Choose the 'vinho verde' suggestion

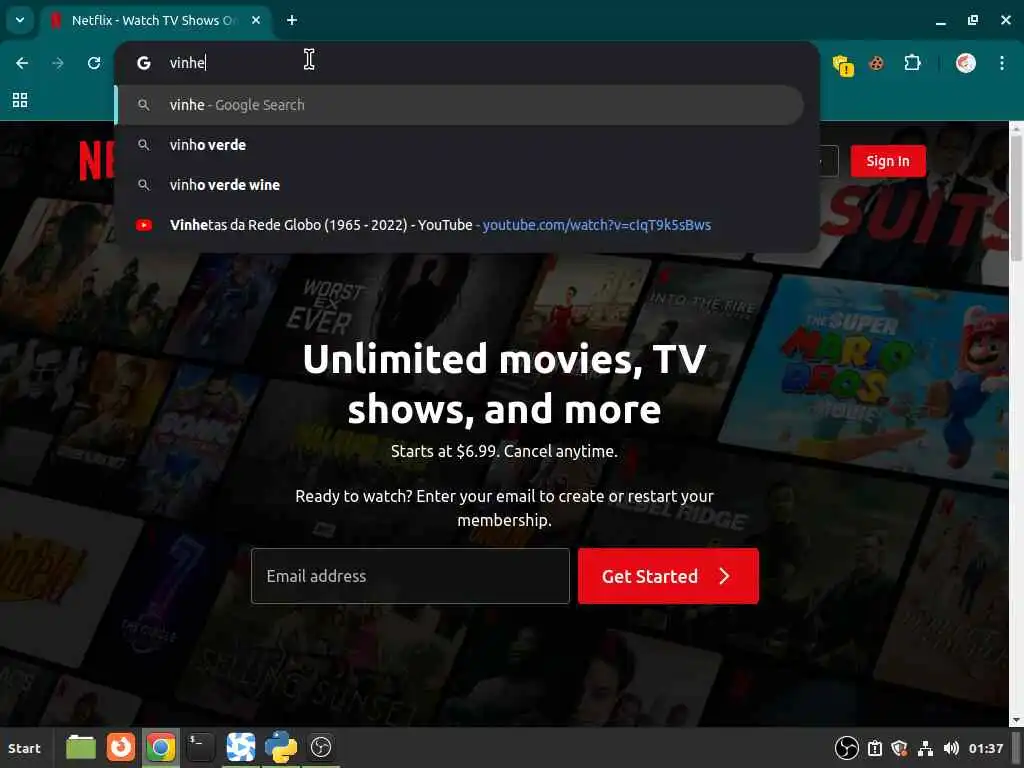459,145
